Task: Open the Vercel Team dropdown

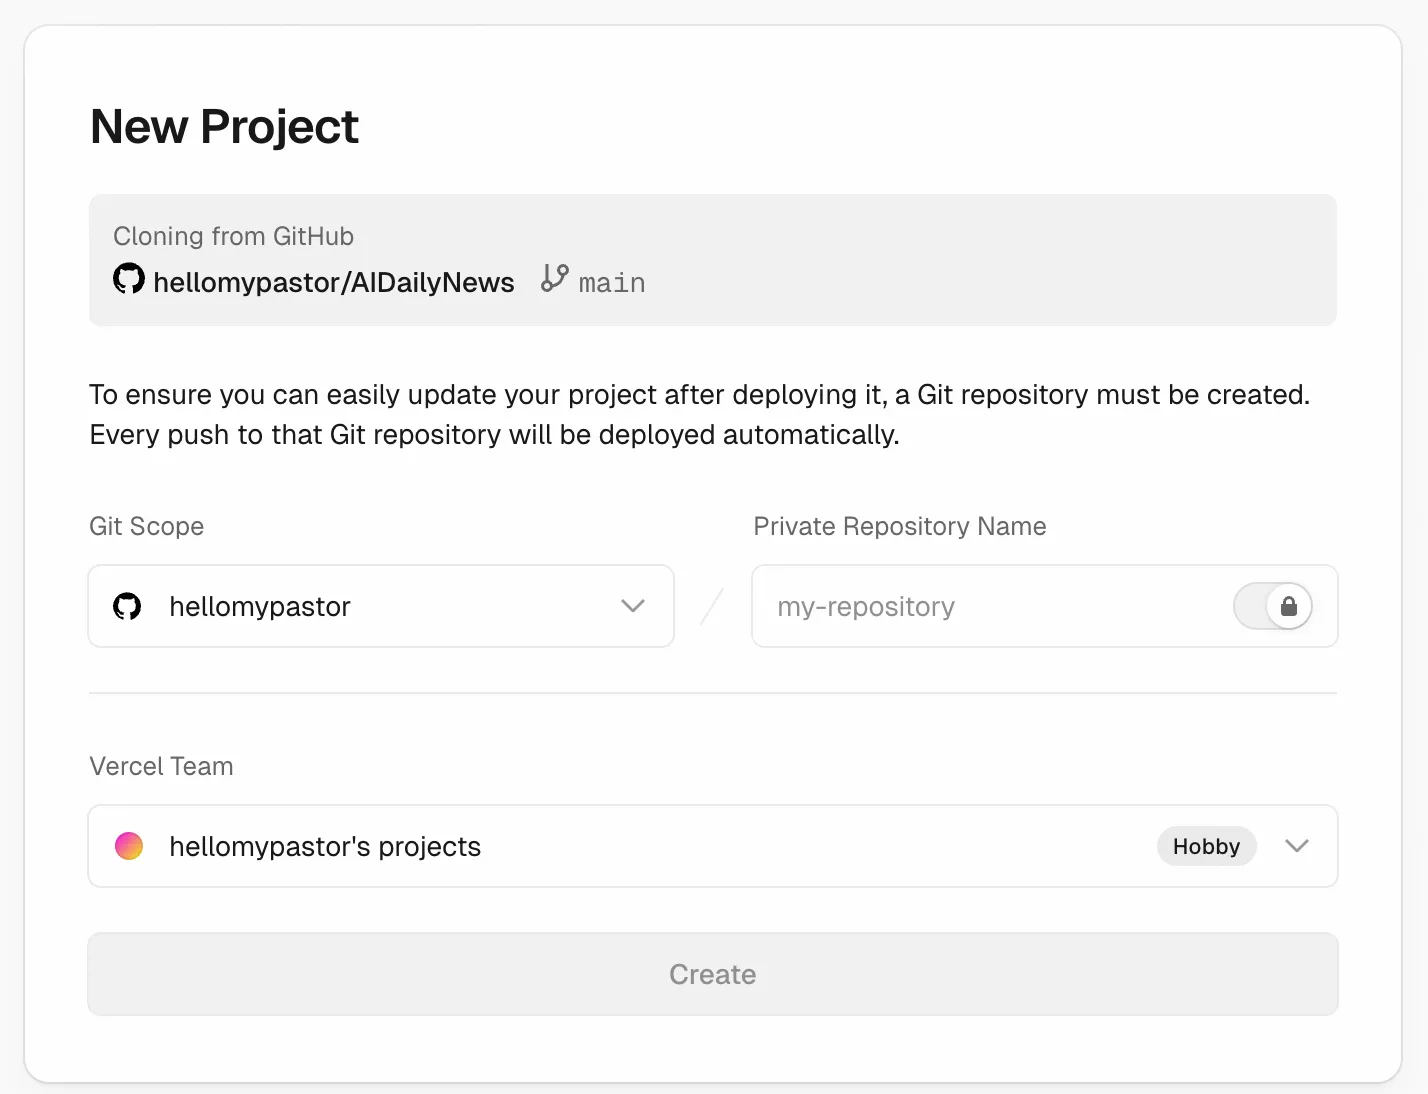Action: (x=713, y=846)
